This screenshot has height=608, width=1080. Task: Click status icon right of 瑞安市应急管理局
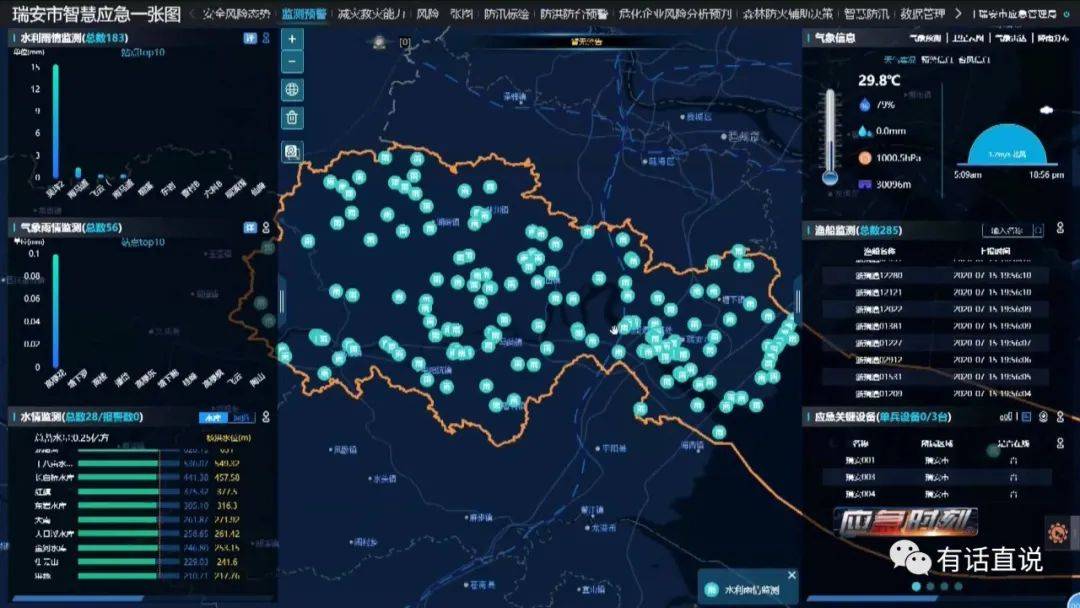1067,14
